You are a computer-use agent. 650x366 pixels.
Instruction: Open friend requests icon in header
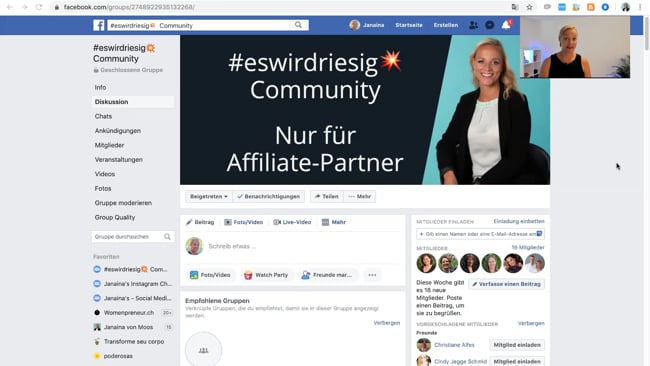[473, 25]
